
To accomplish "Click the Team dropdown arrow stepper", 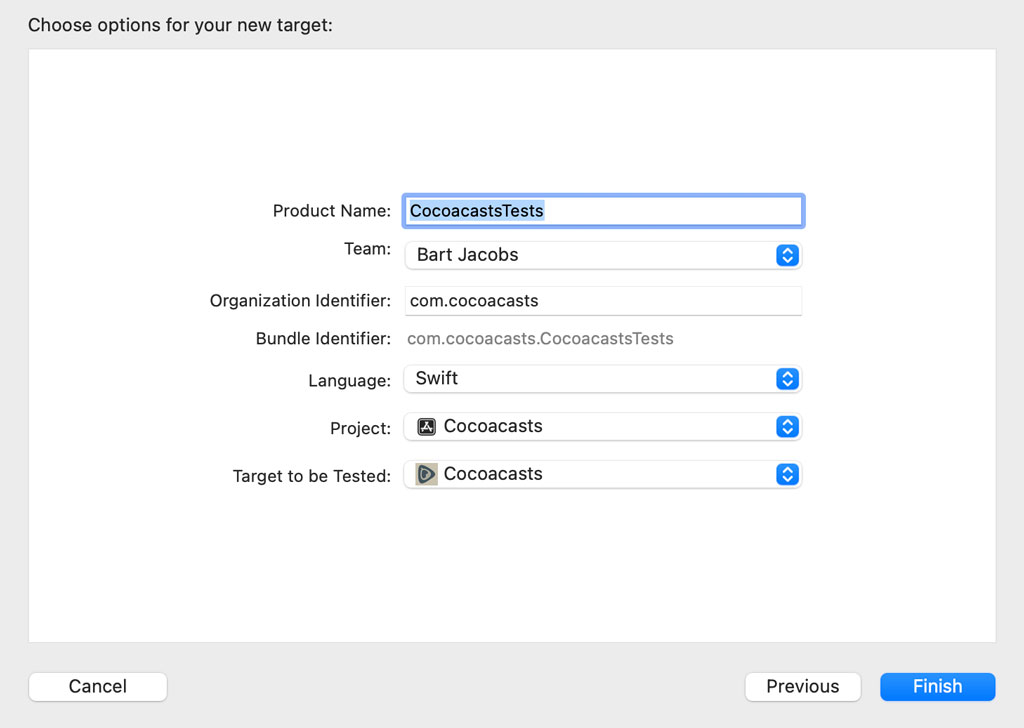I will point(787,255).
